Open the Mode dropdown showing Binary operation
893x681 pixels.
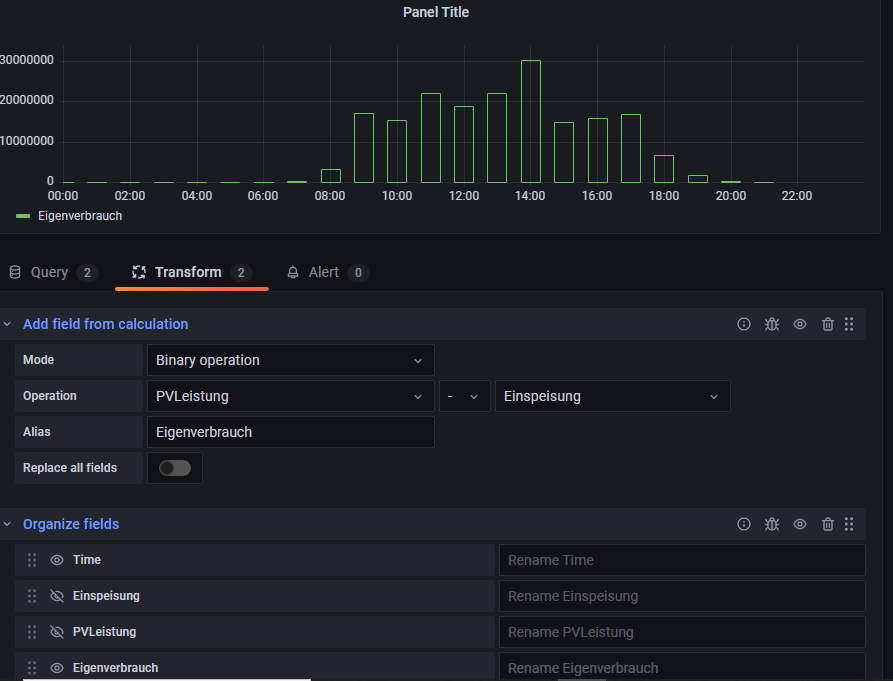(290, 360)
